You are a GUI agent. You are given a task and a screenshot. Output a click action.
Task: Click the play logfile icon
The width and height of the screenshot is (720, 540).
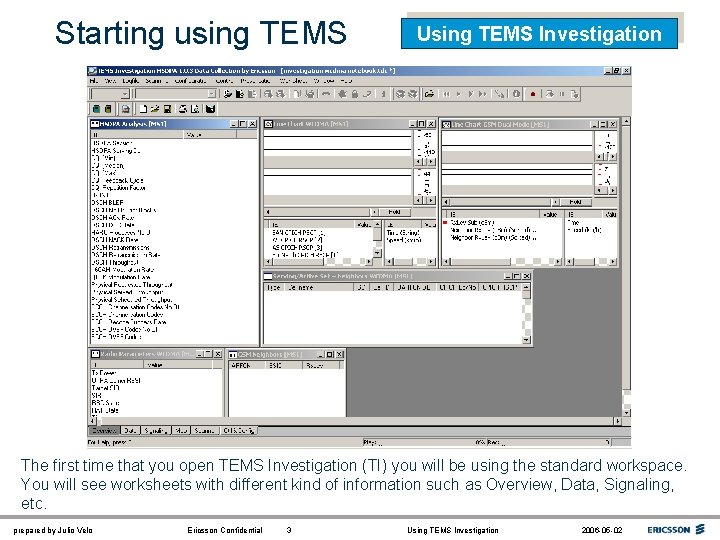[458, 94]
